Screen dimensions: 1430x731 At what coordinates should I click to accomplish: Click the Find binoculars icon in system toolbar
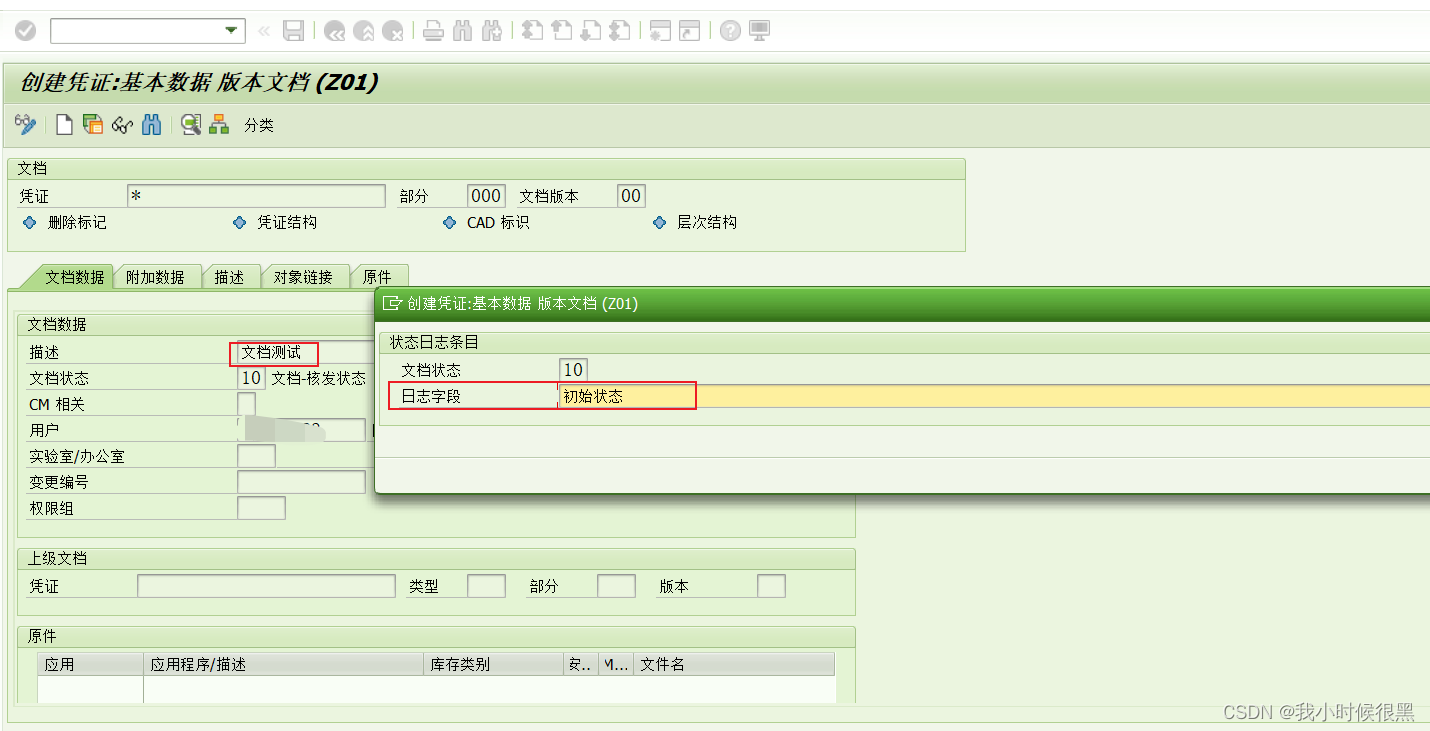pos(462,31)
